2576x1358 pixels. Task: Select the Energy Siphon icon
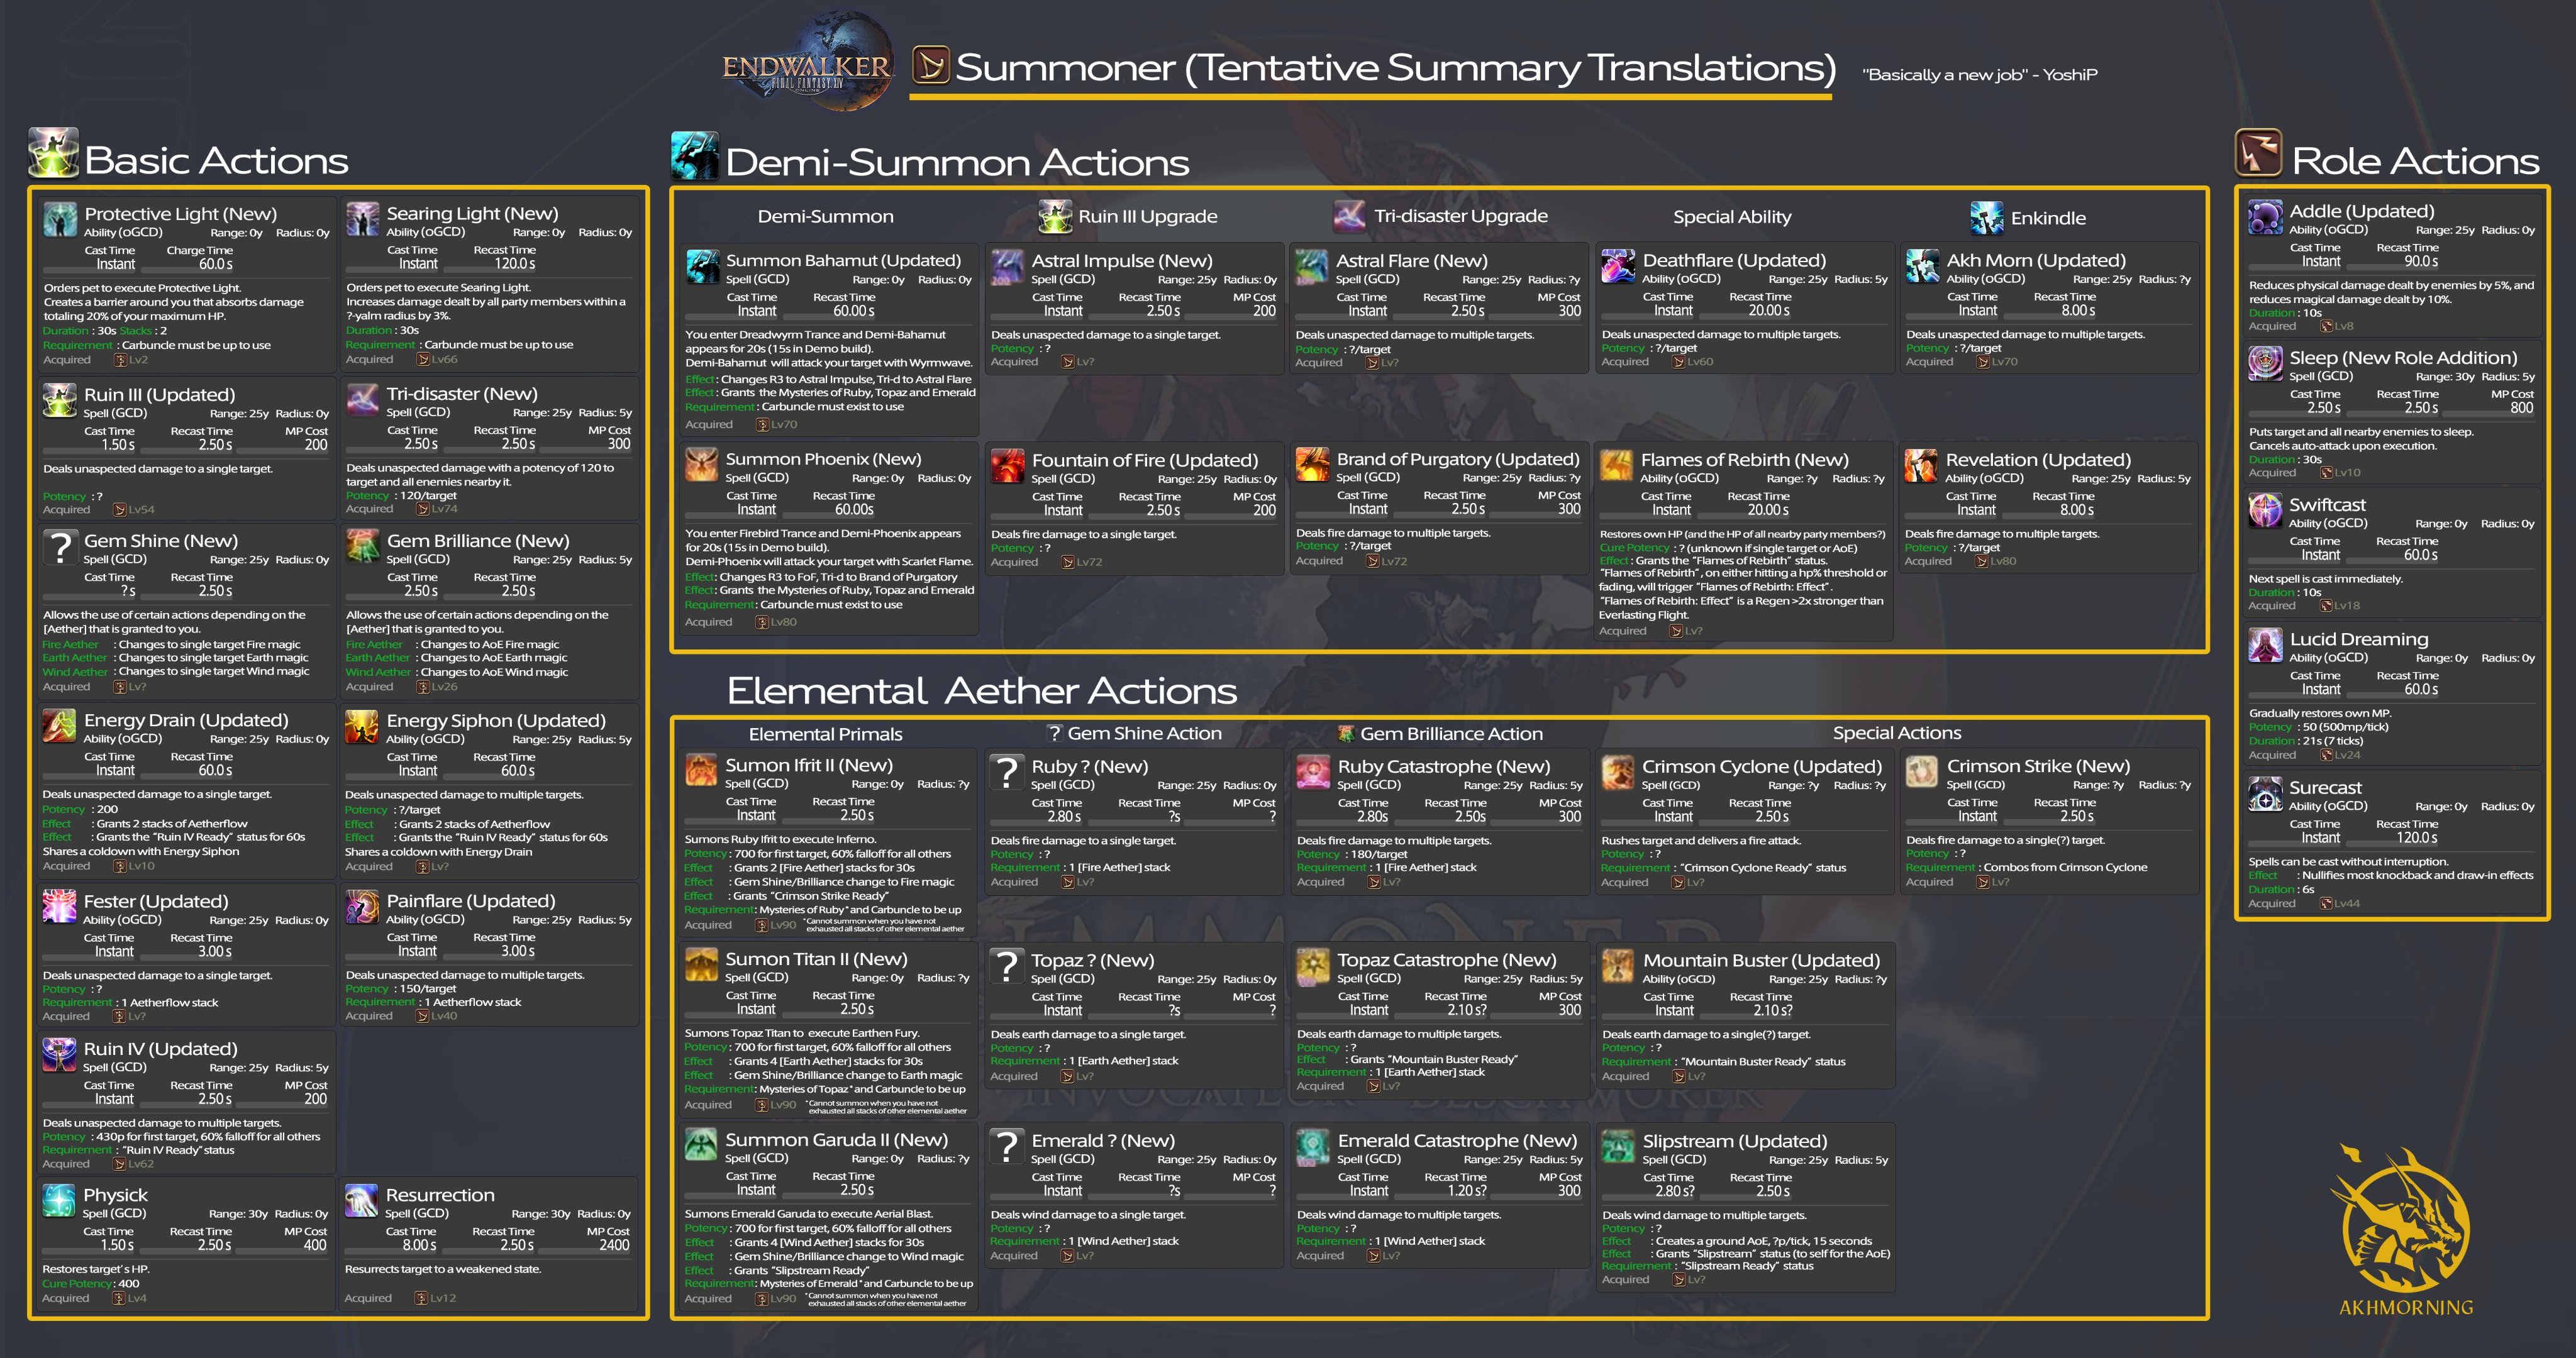[362, 726]
